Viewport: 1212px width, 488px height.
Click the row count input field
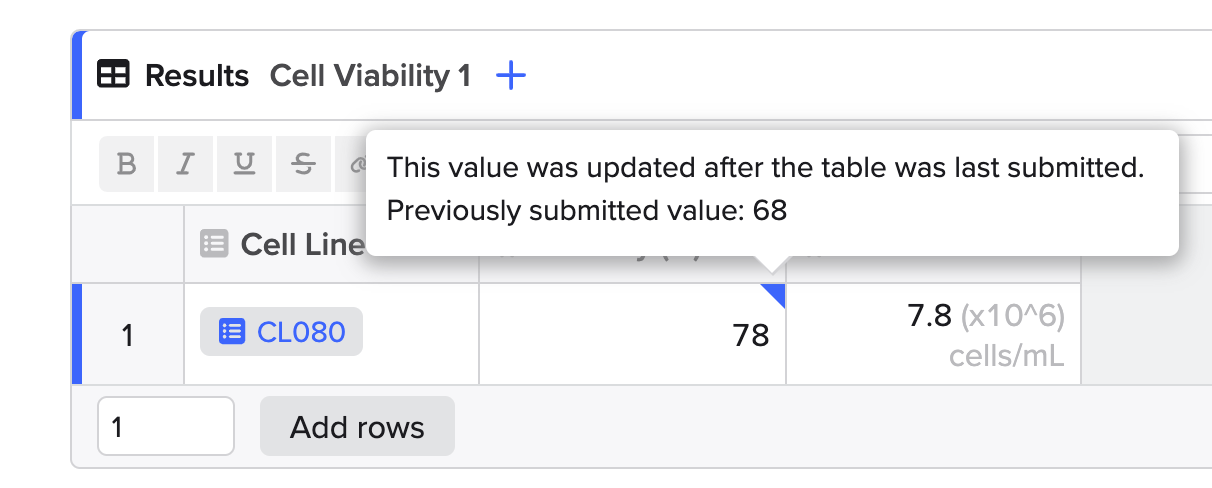click(x=165, y=427)
